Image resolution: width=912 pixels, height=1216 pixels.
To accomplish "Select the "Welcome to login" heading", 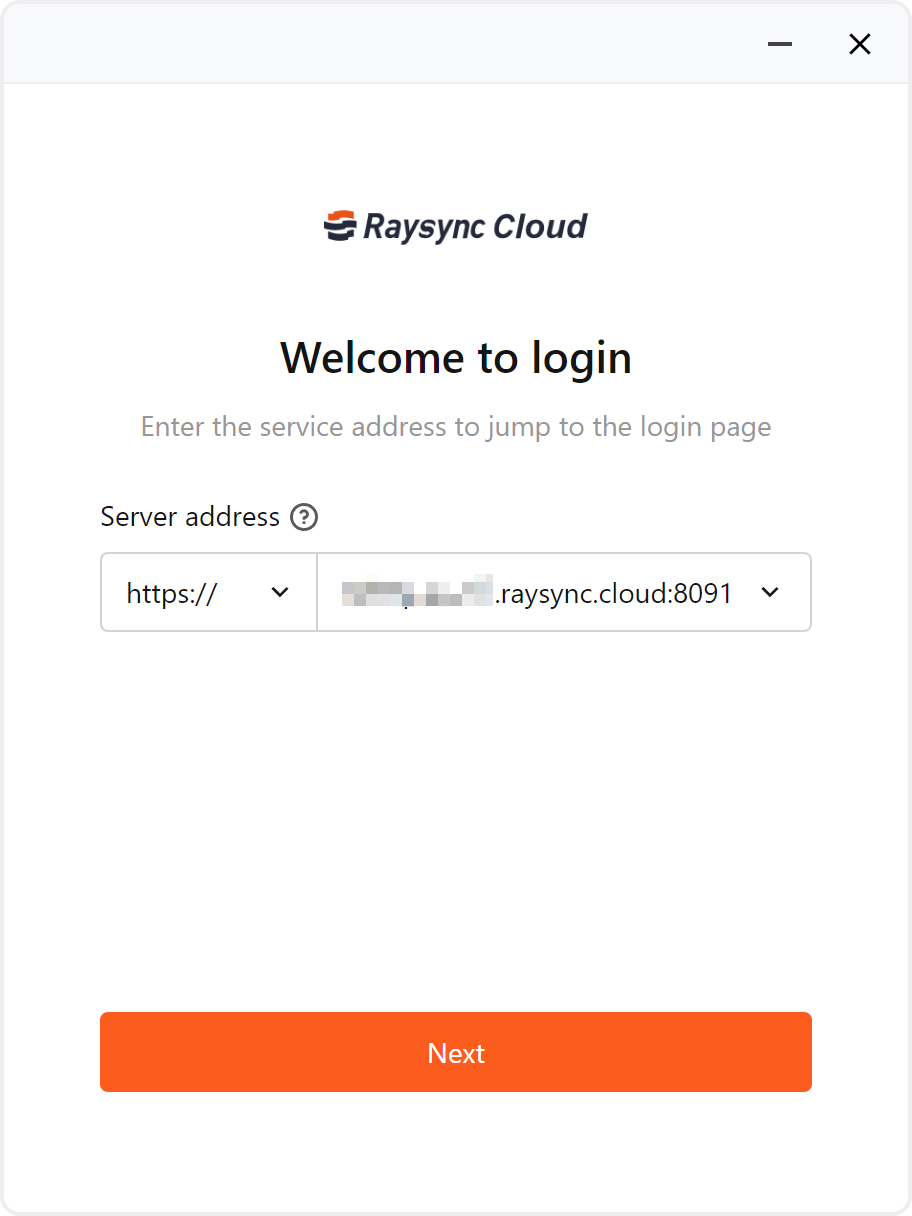I will coord(456,357).
